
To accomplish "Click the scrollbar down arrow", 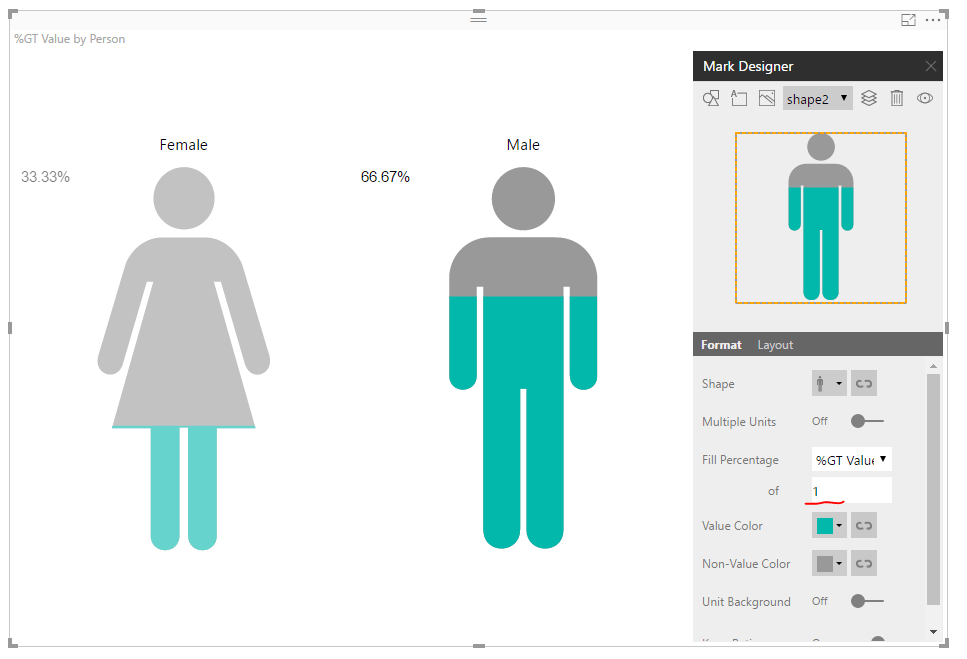I will [933, 631].
